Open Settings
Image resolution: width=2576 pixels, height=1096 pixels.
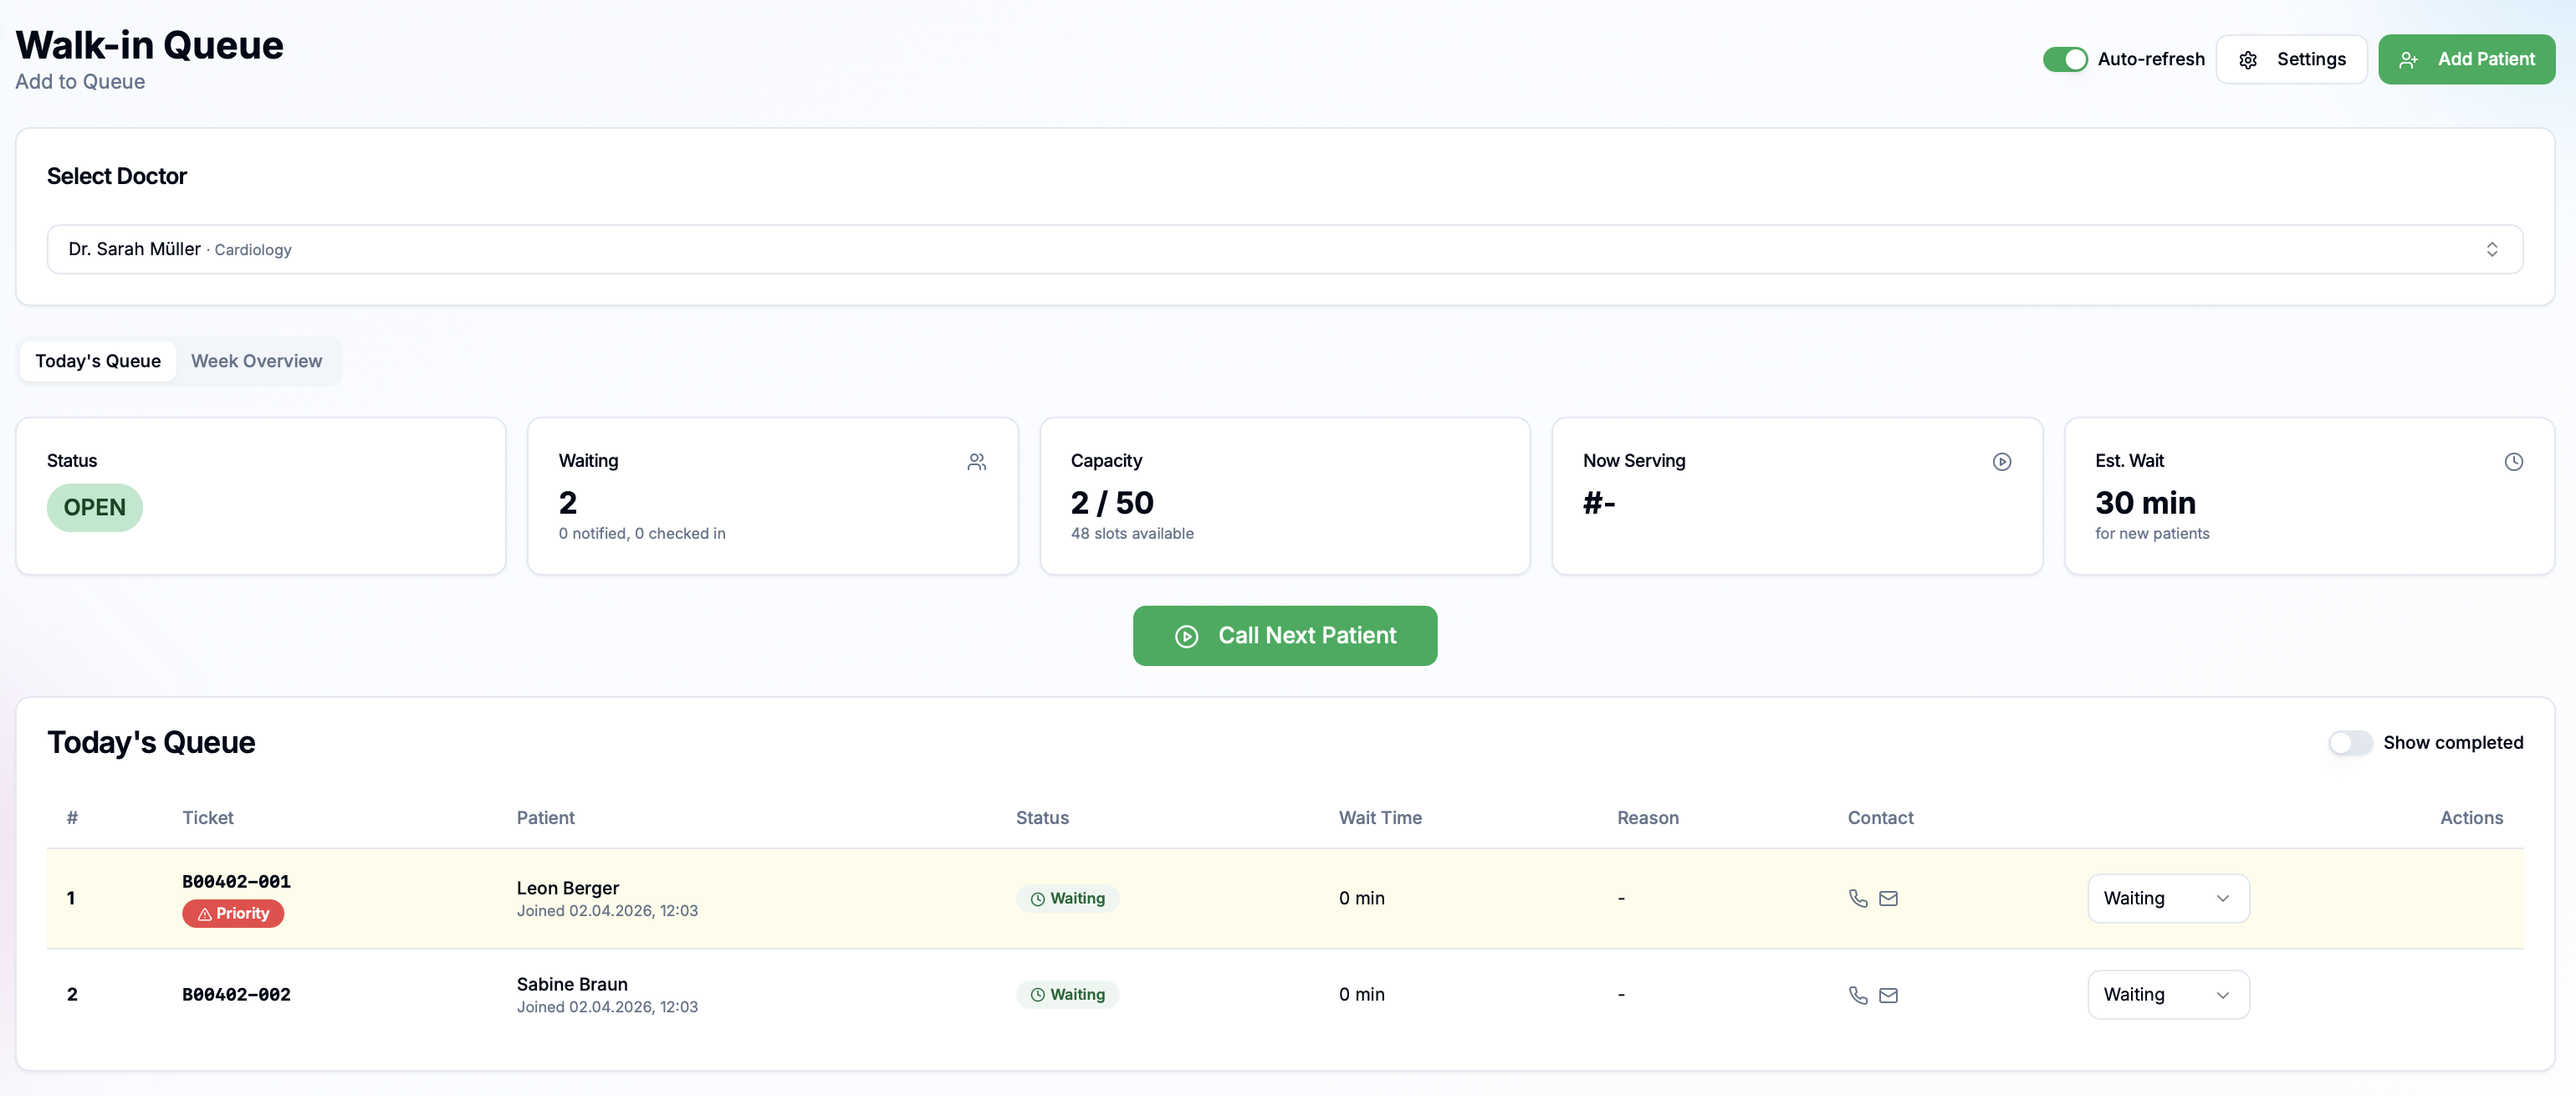pos(2291,59)
